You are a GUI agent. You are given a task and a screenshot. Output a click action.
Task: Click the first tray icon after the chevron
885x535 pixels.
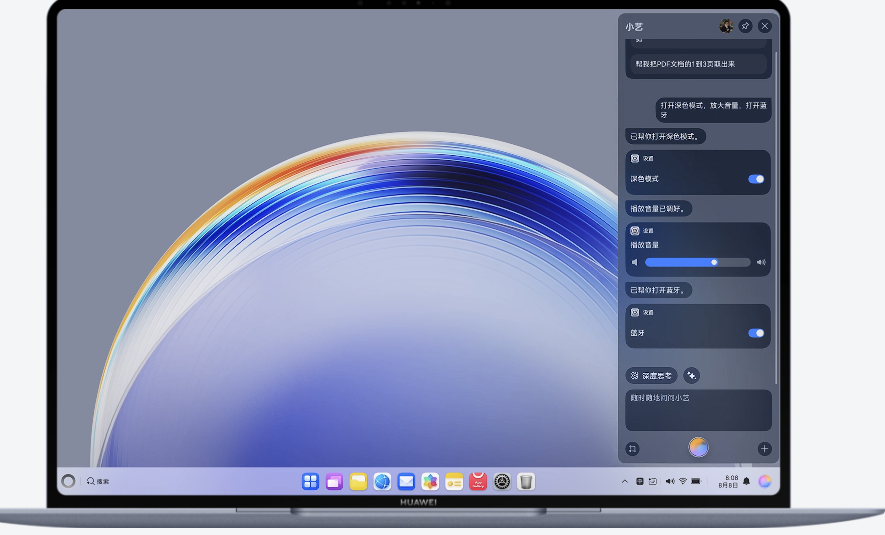639,481
